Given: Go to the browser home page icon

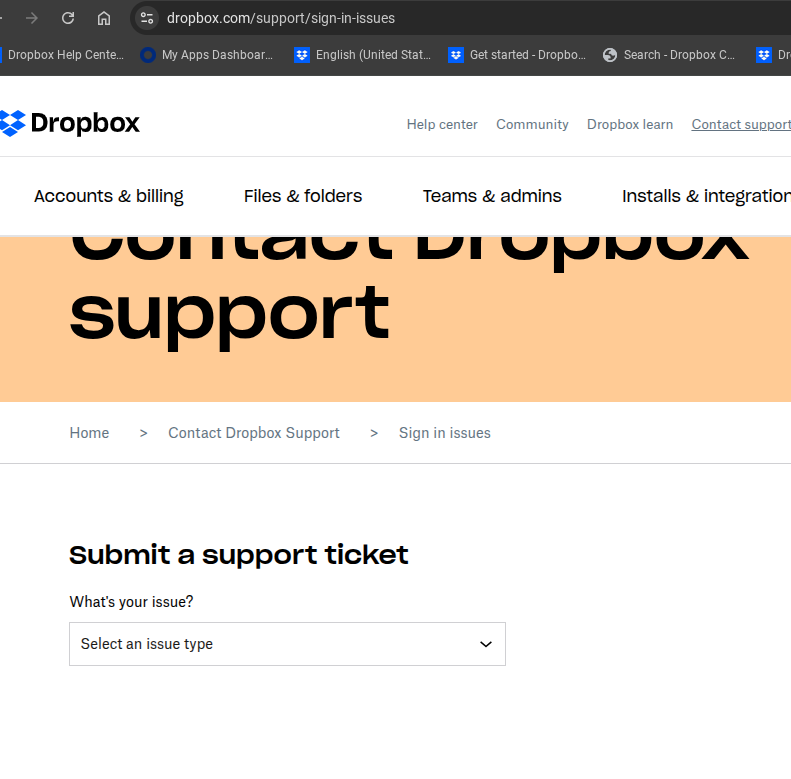Looking at the screenshot, I should [x=104, y=18].
